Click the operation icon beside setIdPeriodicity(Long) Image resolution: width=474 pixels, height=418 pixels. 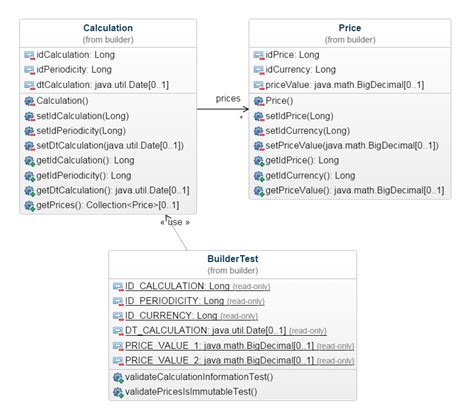pos(29,131)
